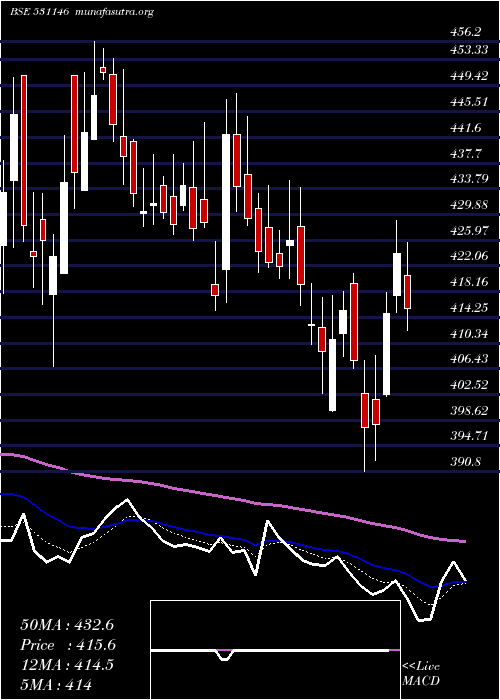500x700 pixels.
Task: Select the 12MA : 414.5 readout
Action: click(x=66, y=665)
